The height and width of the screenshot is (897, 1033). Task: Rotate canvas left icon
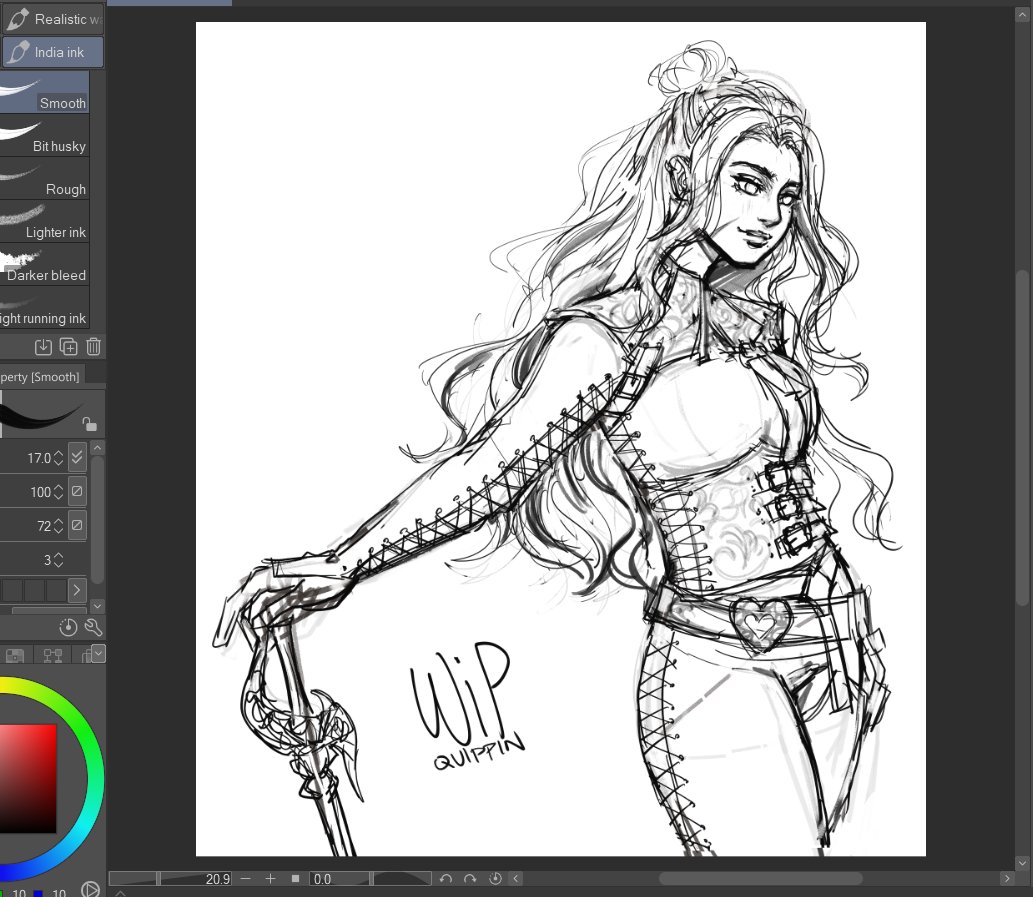point(446,879)
